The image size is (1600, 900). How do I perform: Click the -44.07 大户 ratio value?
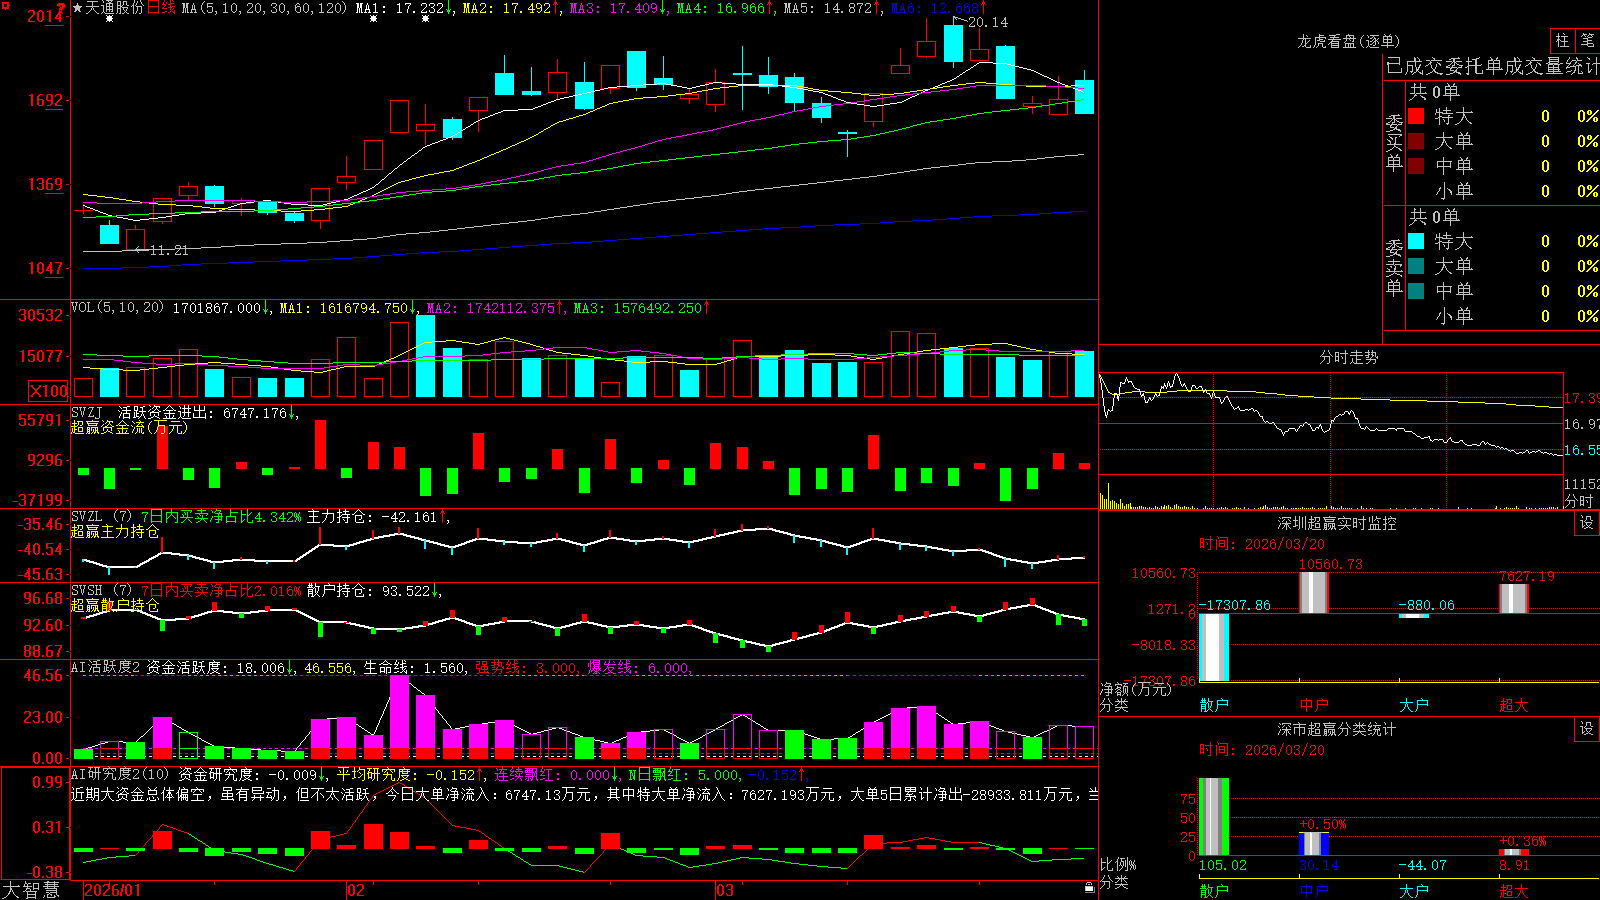[1422, 865]
